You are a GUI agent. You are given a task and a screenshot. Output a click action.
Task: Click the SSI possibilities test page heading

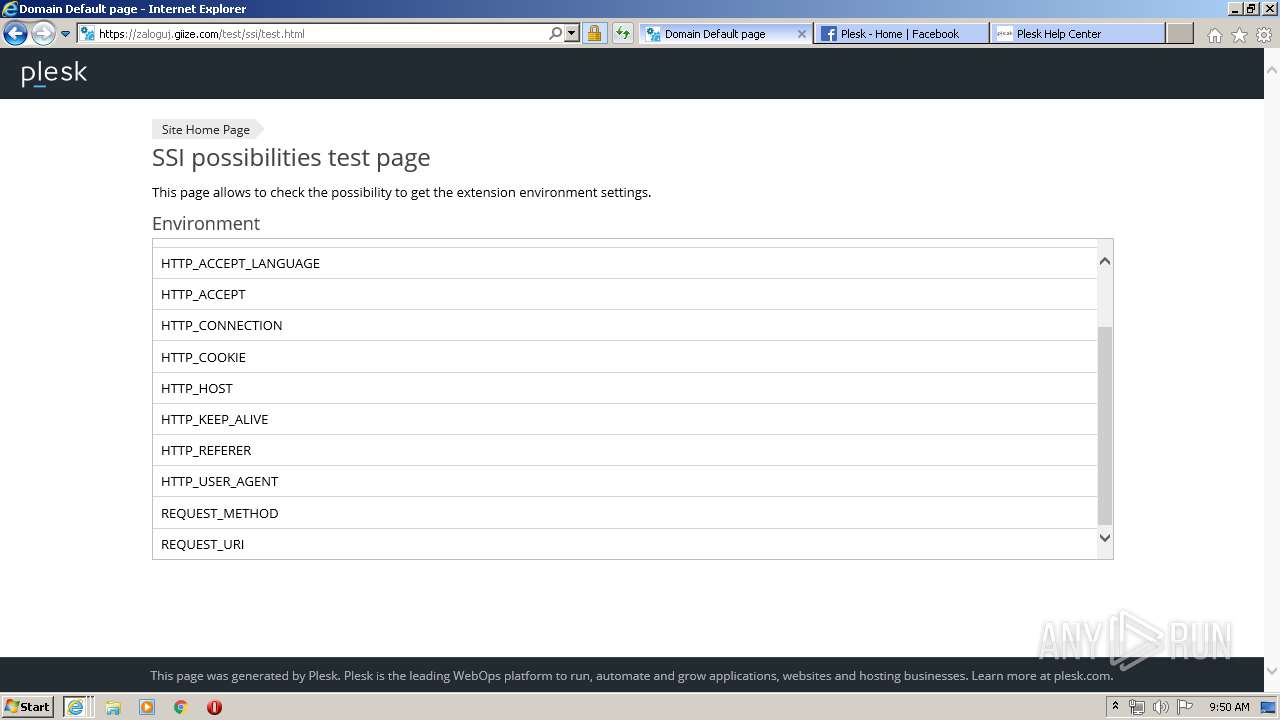click(291, 158)
